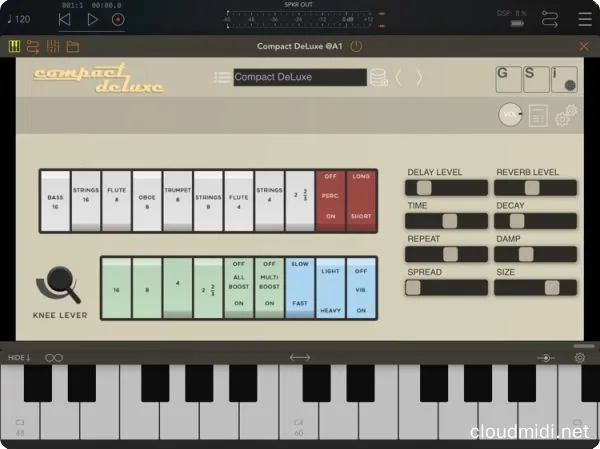Click the VOL volume knob
Viewport: 600px width, 449px height.
point(510,114)
